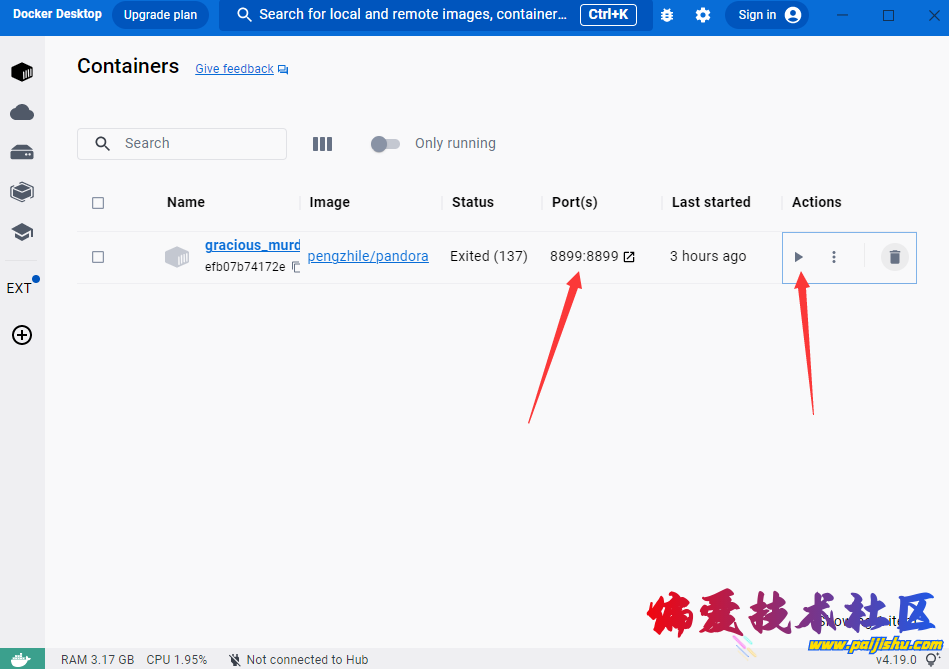Click the 3 hours ago cell

(708, 256)
